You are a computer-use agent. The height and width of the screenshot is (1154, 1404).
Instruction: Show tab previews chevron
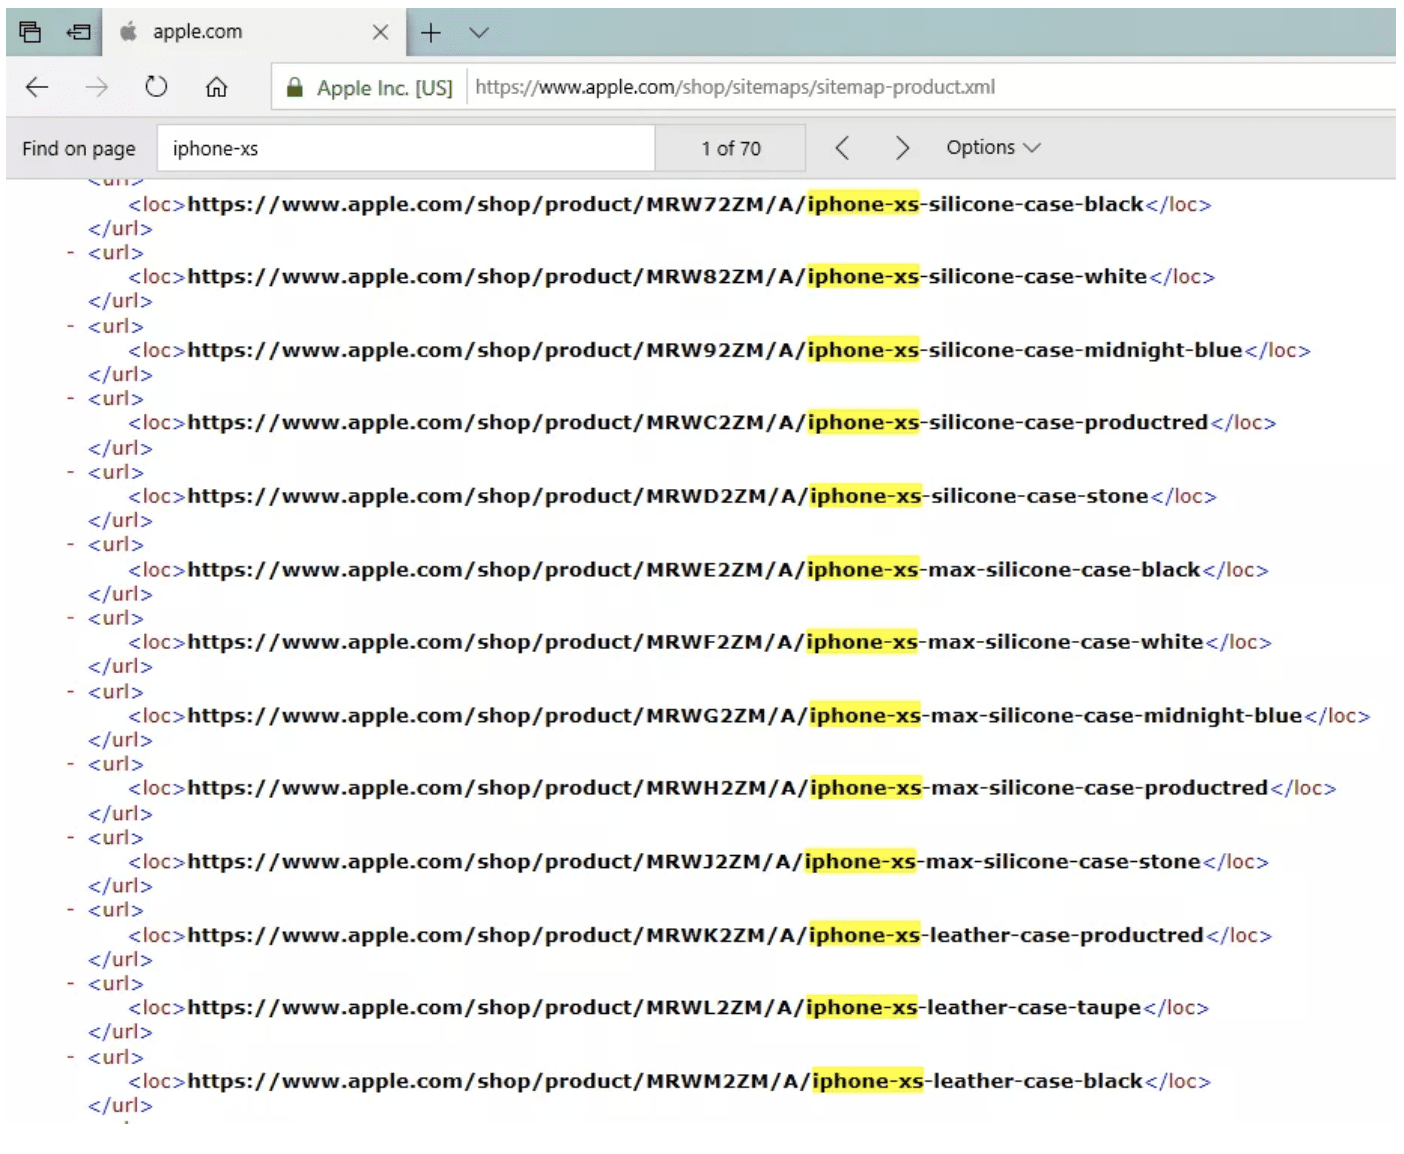[x=479, y=33]
